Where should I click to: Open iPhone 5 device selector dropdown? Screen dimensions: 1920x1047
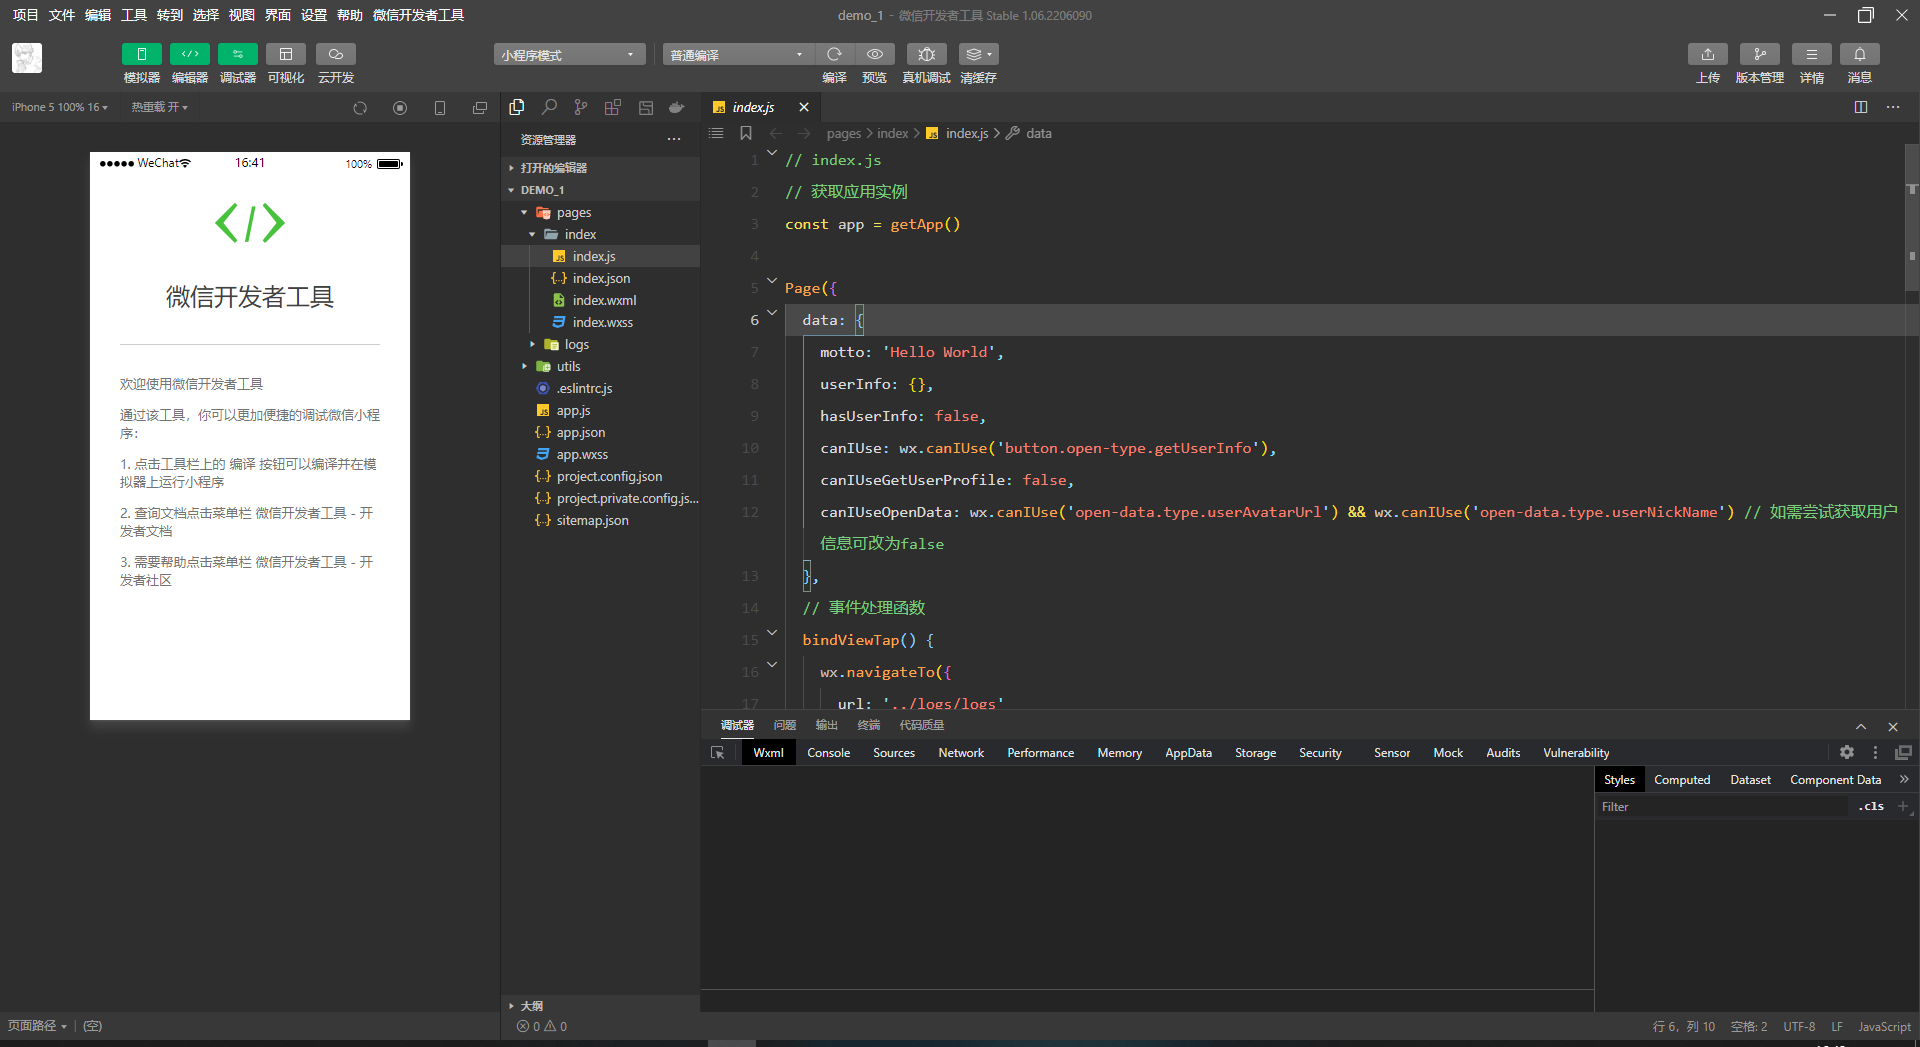coord(60,107)
